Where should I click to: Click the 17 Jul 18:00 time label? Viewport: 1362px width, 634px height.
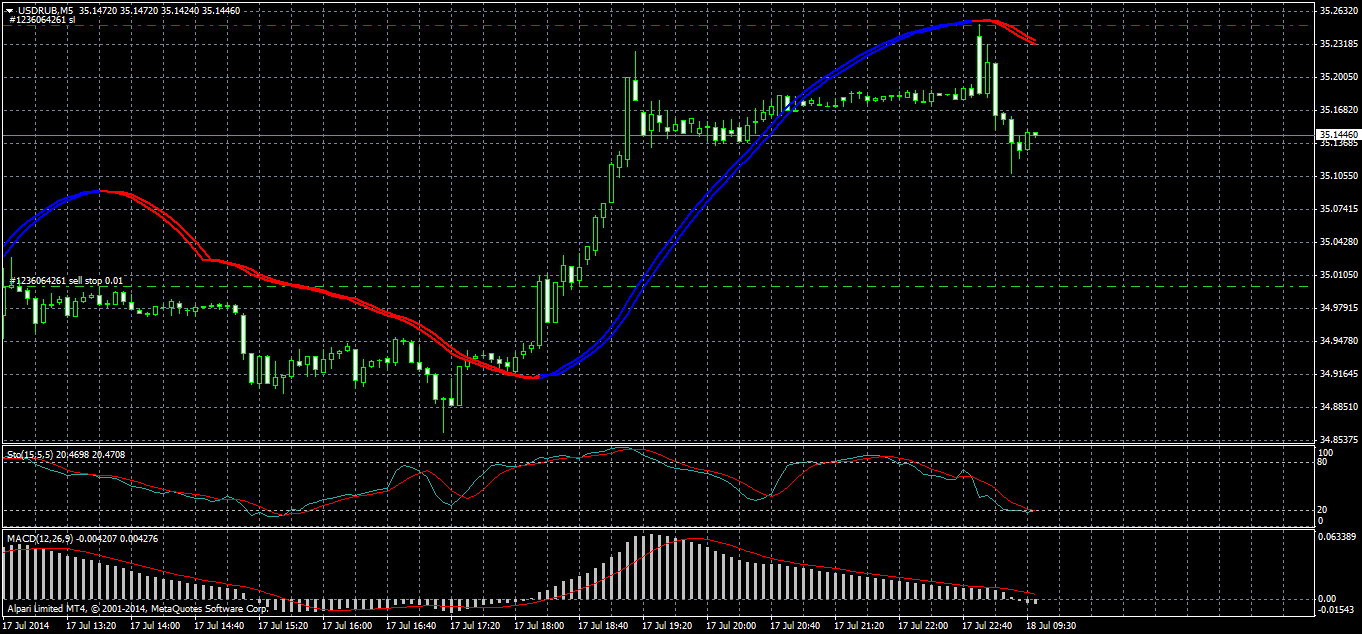tap(540, 625)
